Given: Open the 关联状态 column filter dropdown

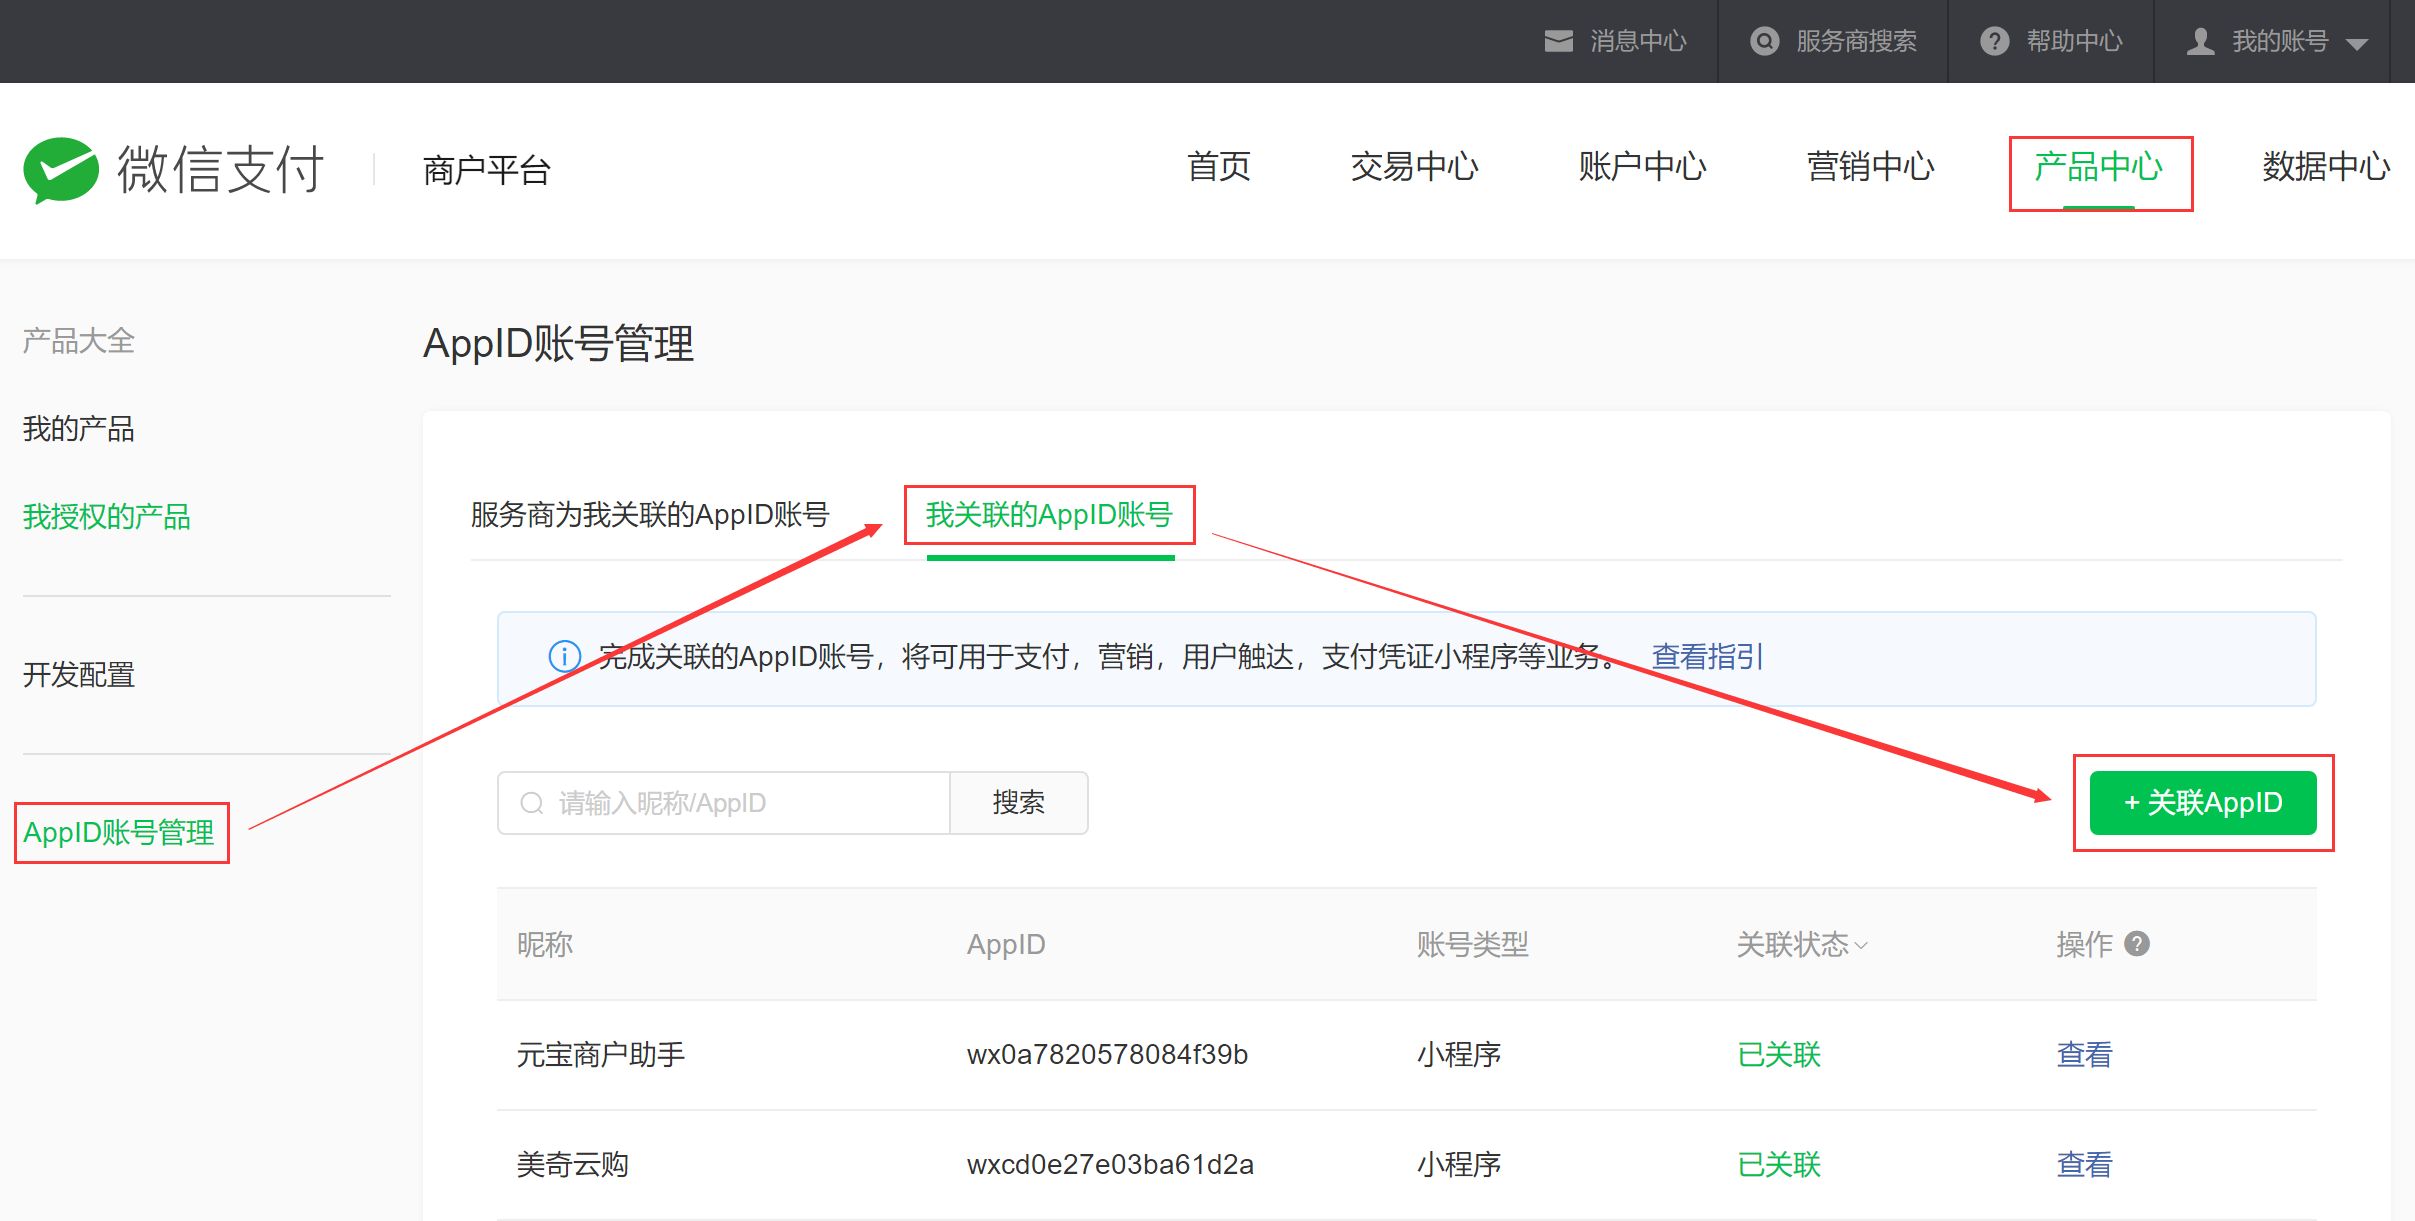Looking at the screenshot, I should 1860,945.
